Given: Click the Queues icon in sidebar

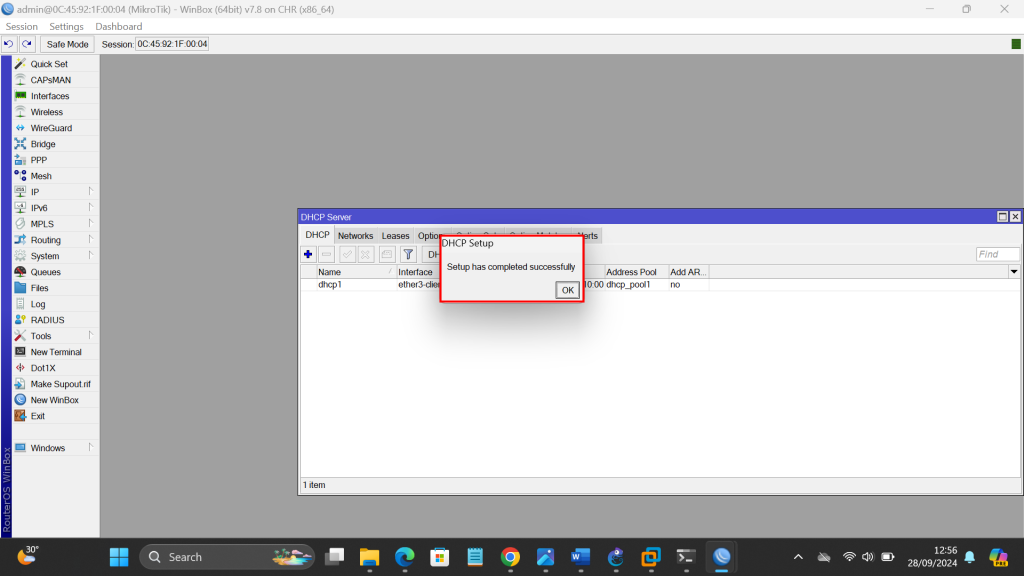Looking at the screenshot, I should 20,272.
